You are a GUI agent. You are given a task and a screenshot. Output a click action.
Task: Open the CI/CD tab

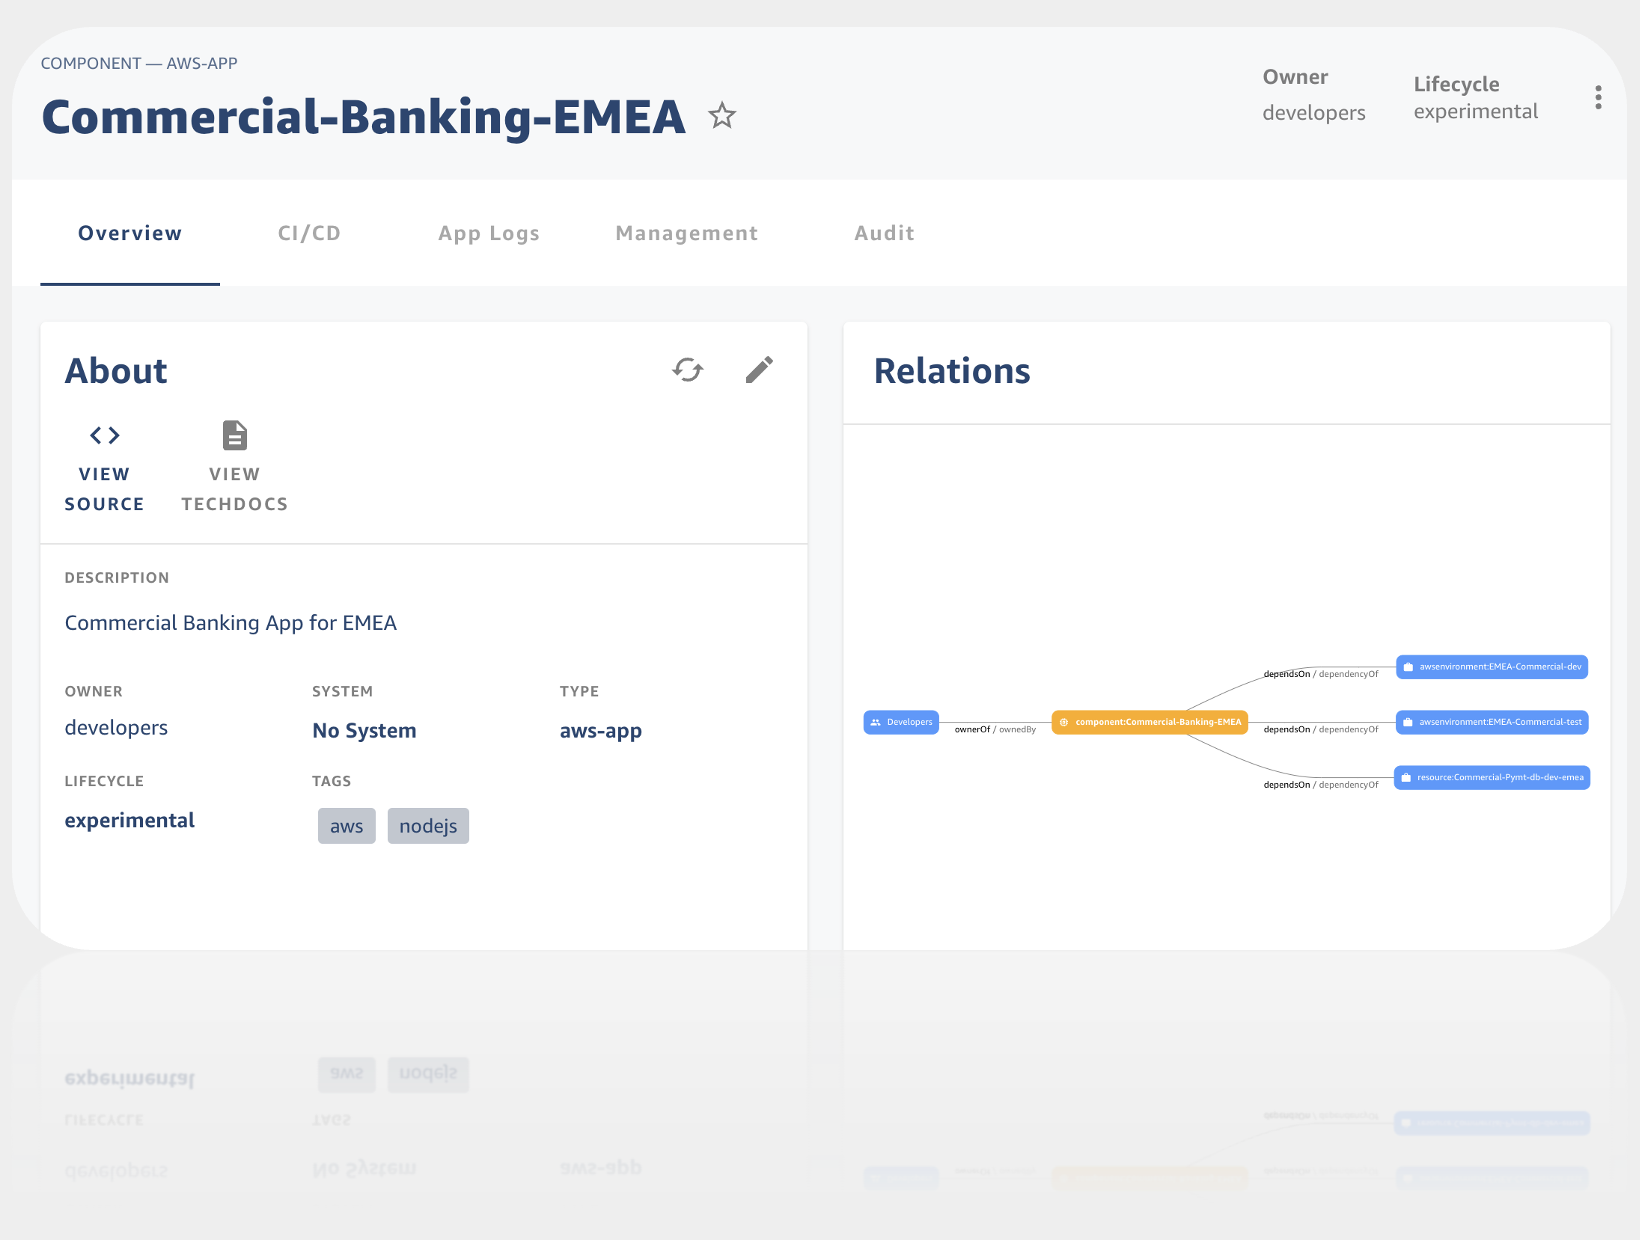click(309, 233)
